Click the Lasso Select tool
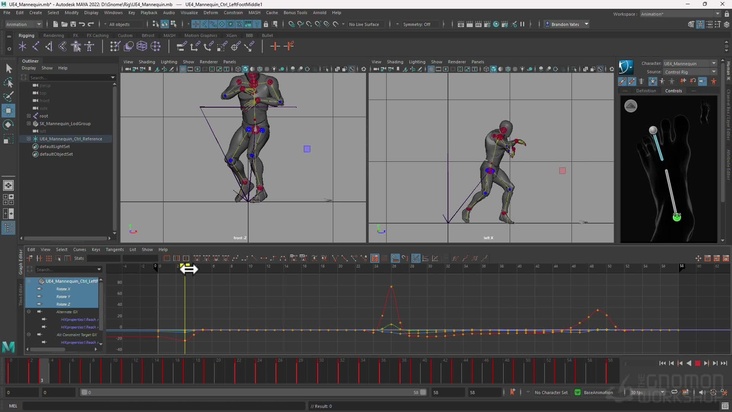This screenshot has width=732, height=412. pyautogui.click(x=8, y=83)
